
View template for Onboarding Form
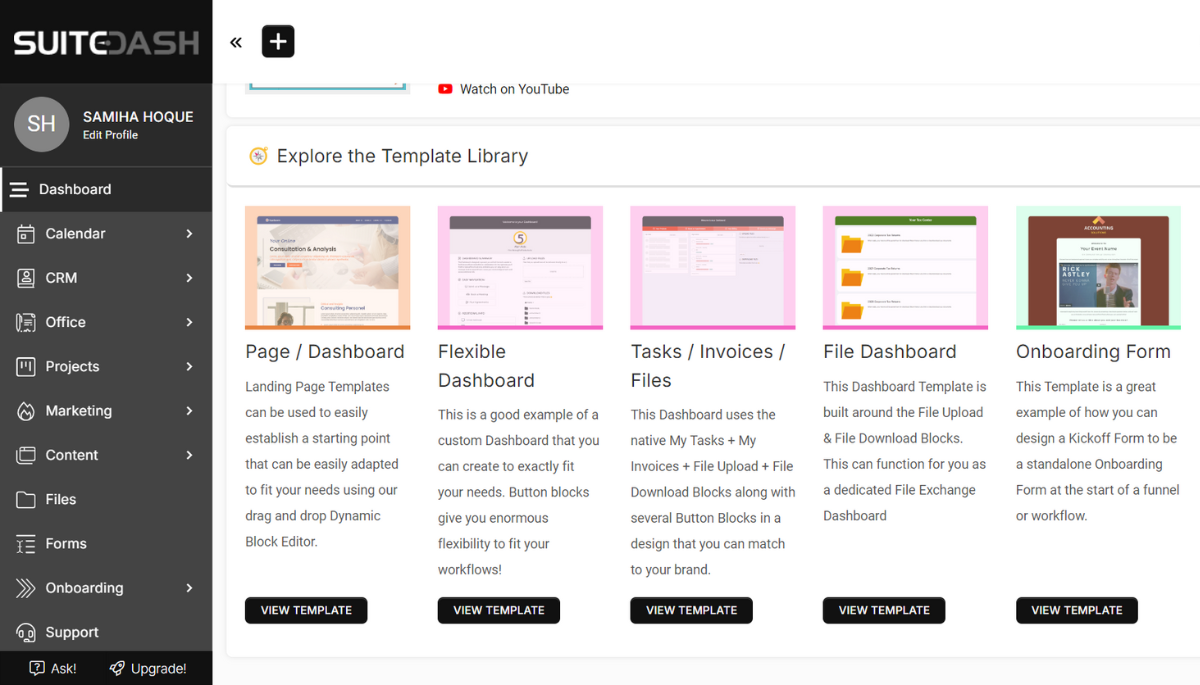(1076, 610)
